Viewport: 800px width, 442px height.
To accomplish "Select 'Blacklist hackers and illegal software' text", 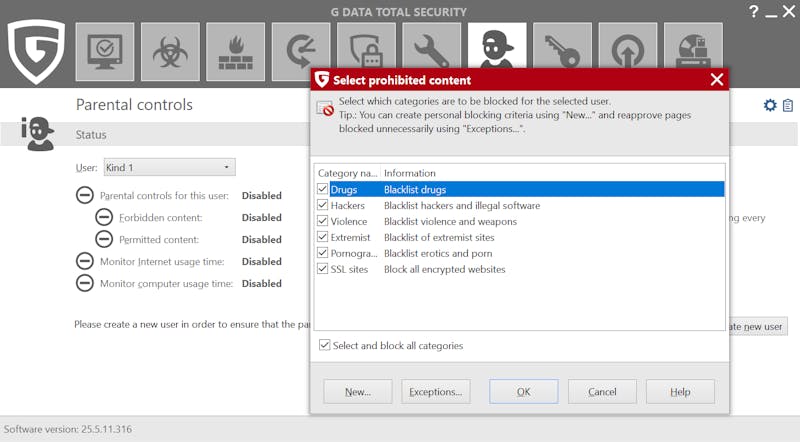I will tap(462, 205).
